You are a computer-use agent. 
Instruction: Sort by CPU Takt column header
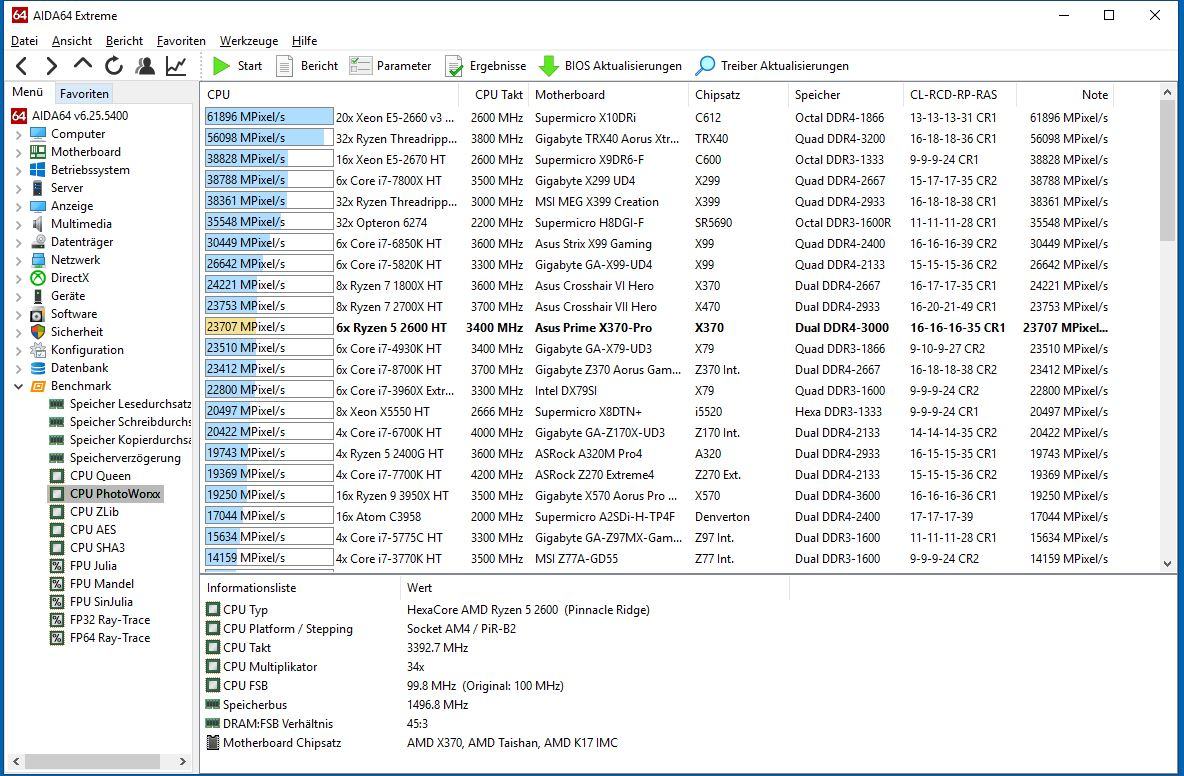(x=492, y=95)
